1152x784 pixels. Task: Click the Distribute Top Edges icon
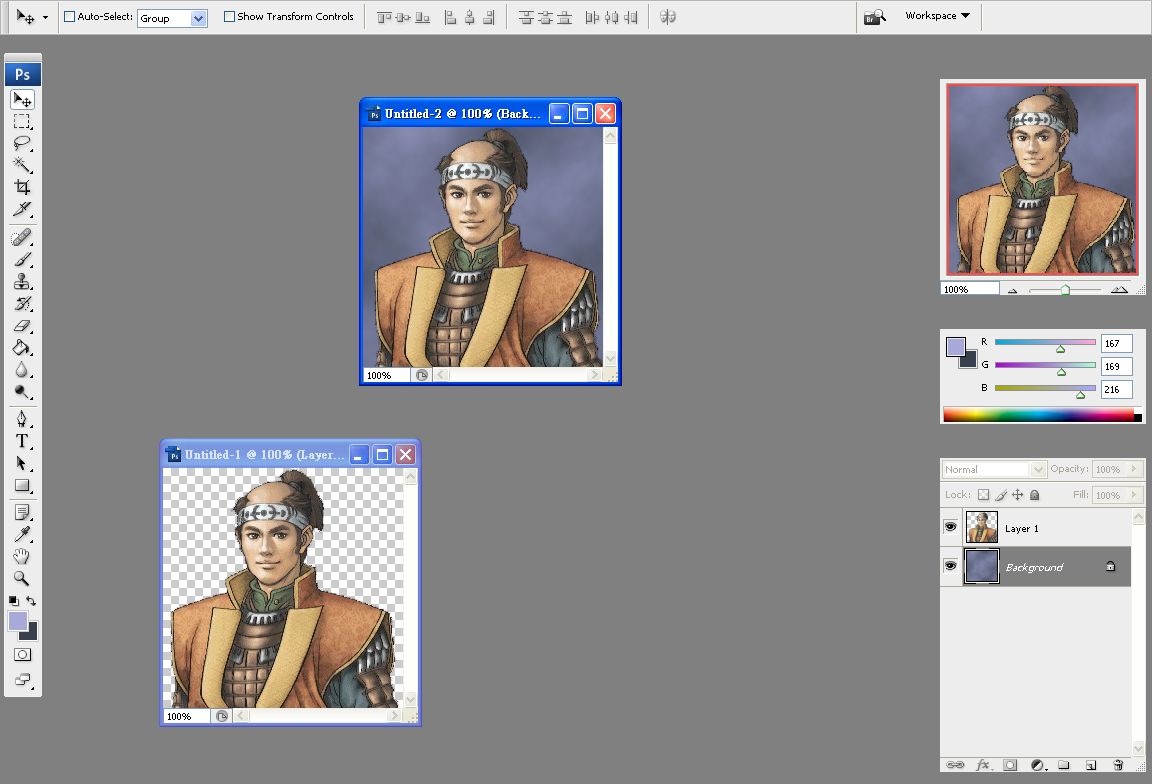pyautogui.click(x=526, y=17)
